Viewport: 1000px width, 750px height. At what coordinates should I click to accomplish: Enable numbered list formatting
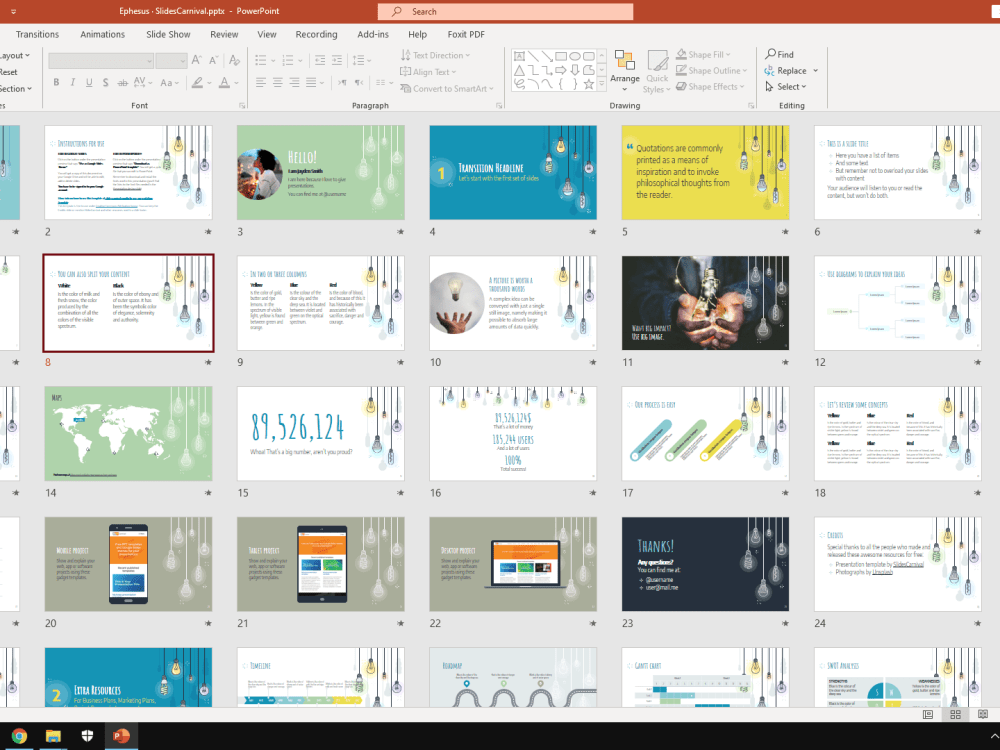coord(289,58)
